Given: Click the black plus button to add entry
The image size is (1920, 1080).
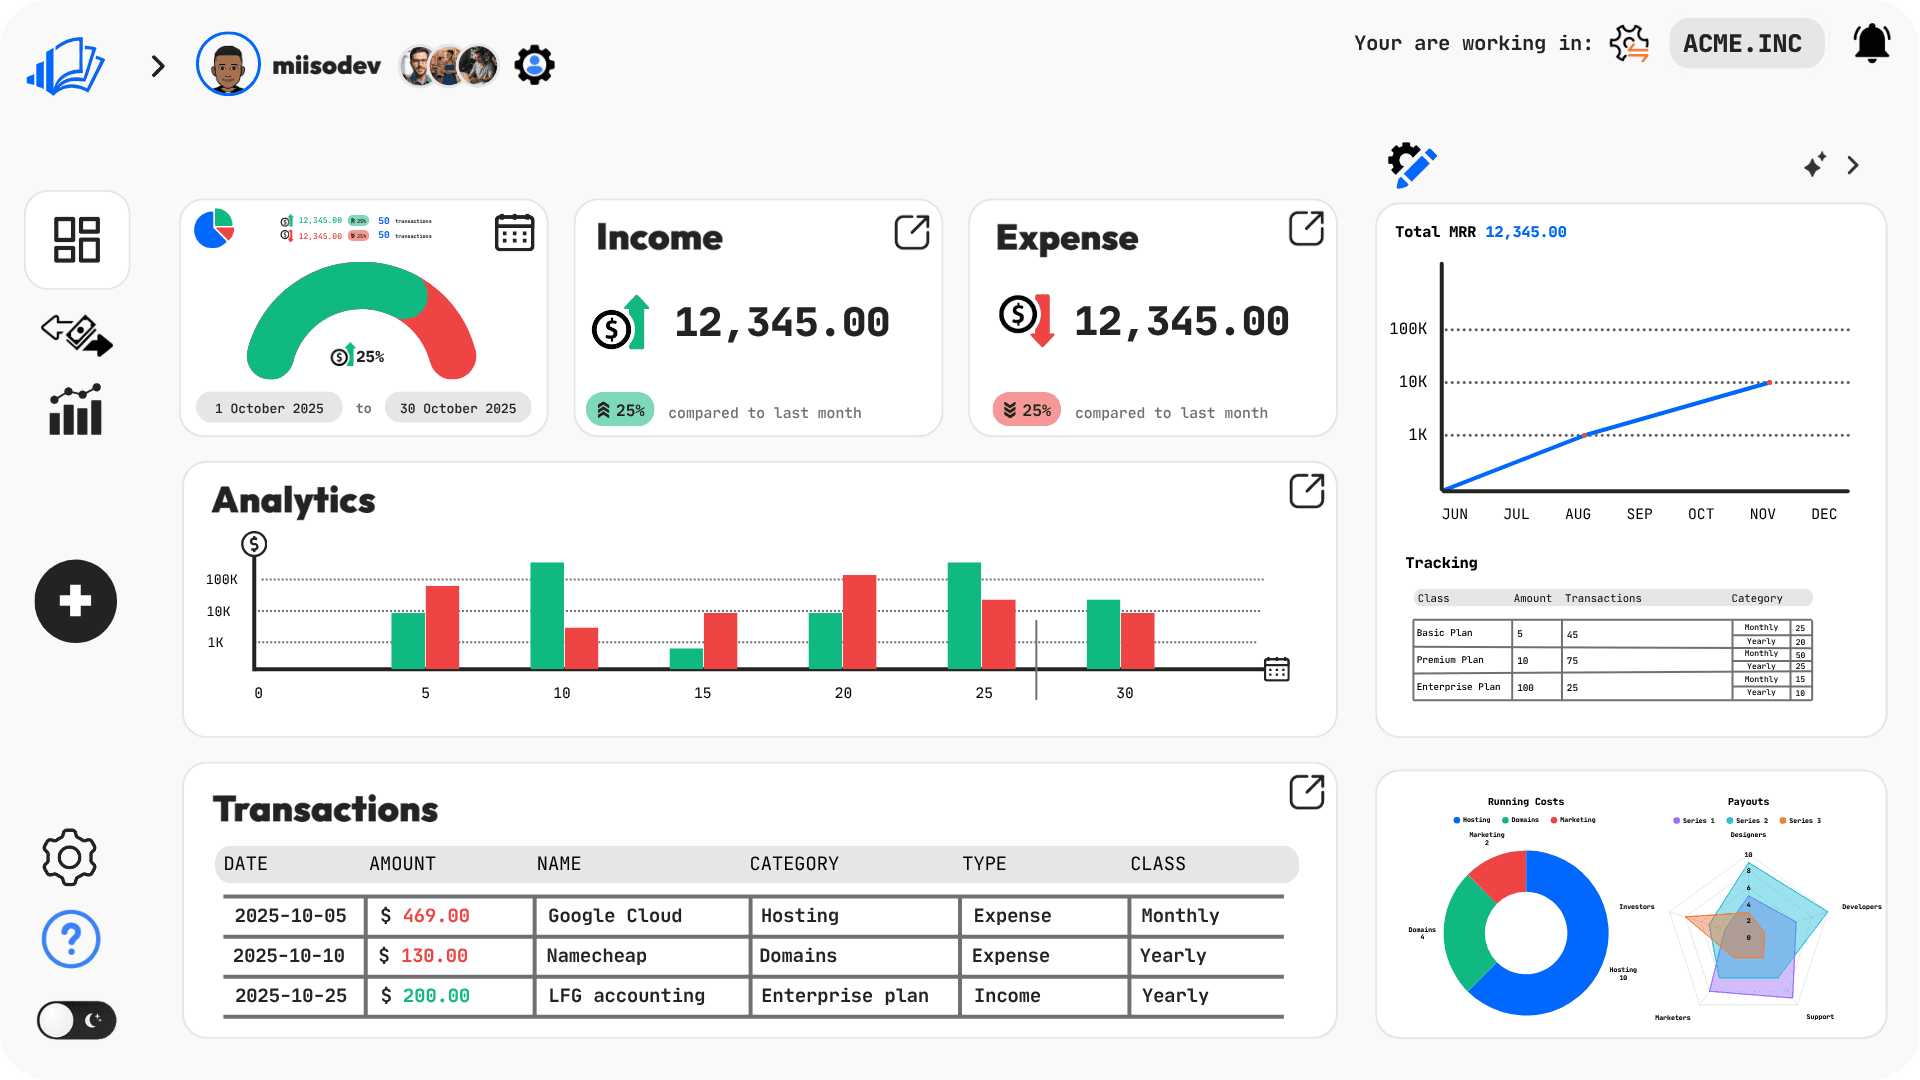Looking at the screenshot, I should (x=75, y=601).
